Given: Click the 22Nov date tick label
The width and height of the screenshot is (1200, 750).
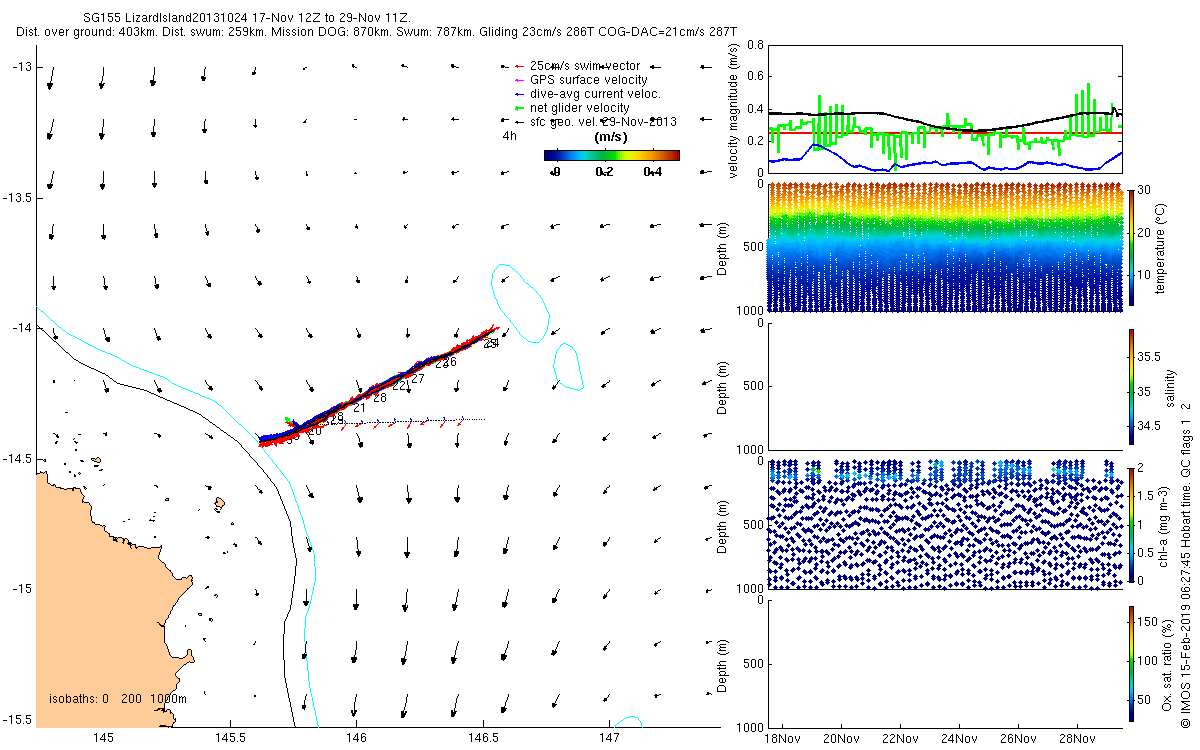Looking at the screenshot, I should click(900, 739).
